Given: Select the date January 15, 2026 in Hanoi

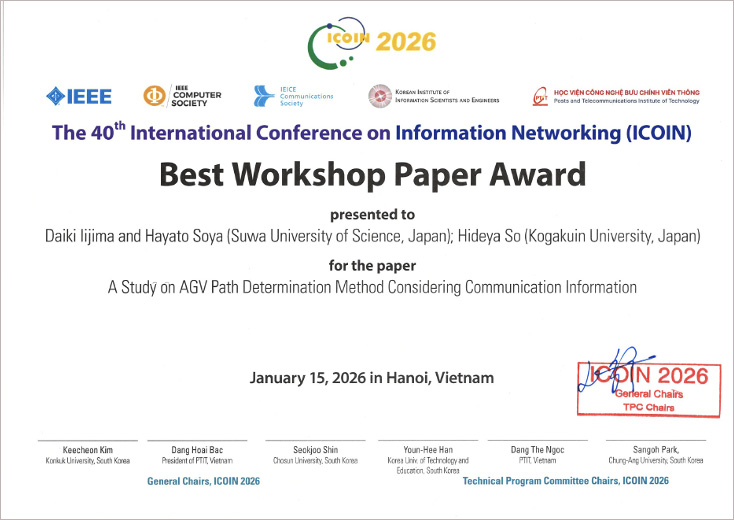Looking at the screenshot, I should pyautogui.click(x=371, y=378).
